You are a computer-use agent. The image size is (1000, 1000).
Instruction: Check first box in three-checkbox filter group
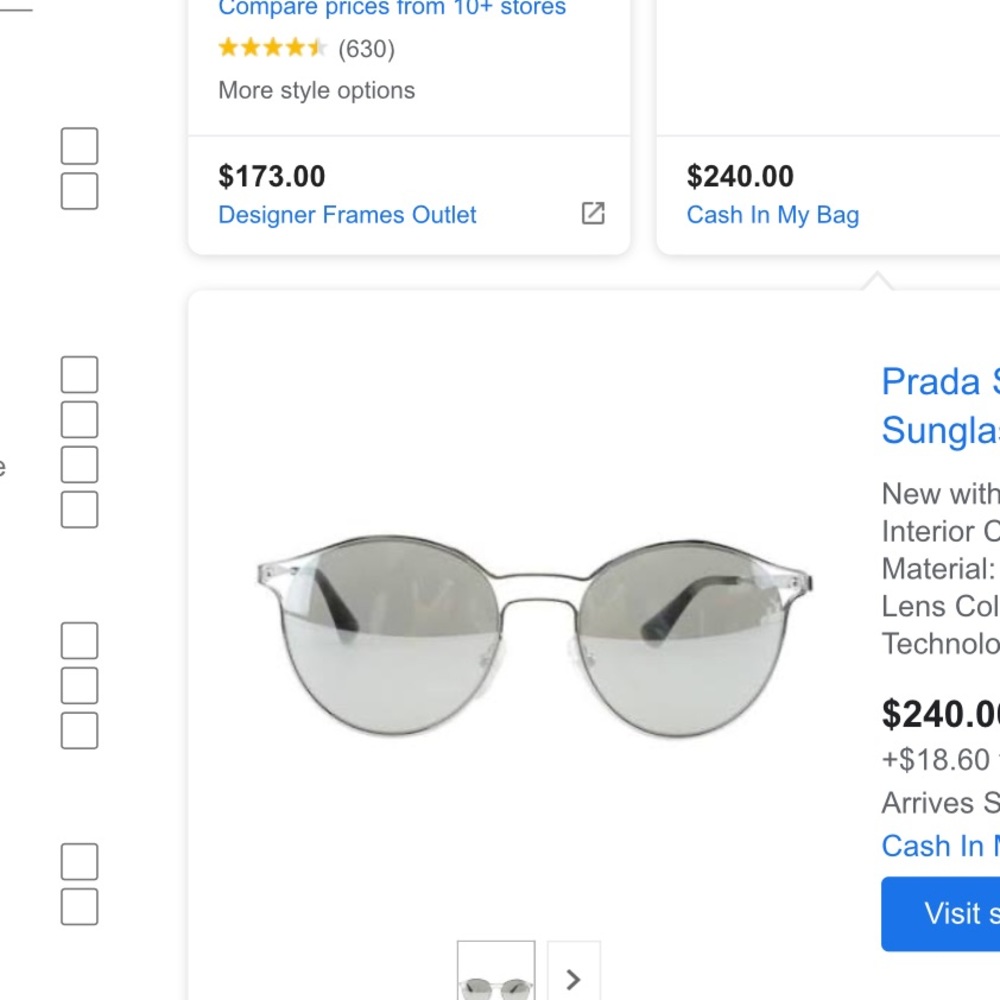[x=80, y=640]
